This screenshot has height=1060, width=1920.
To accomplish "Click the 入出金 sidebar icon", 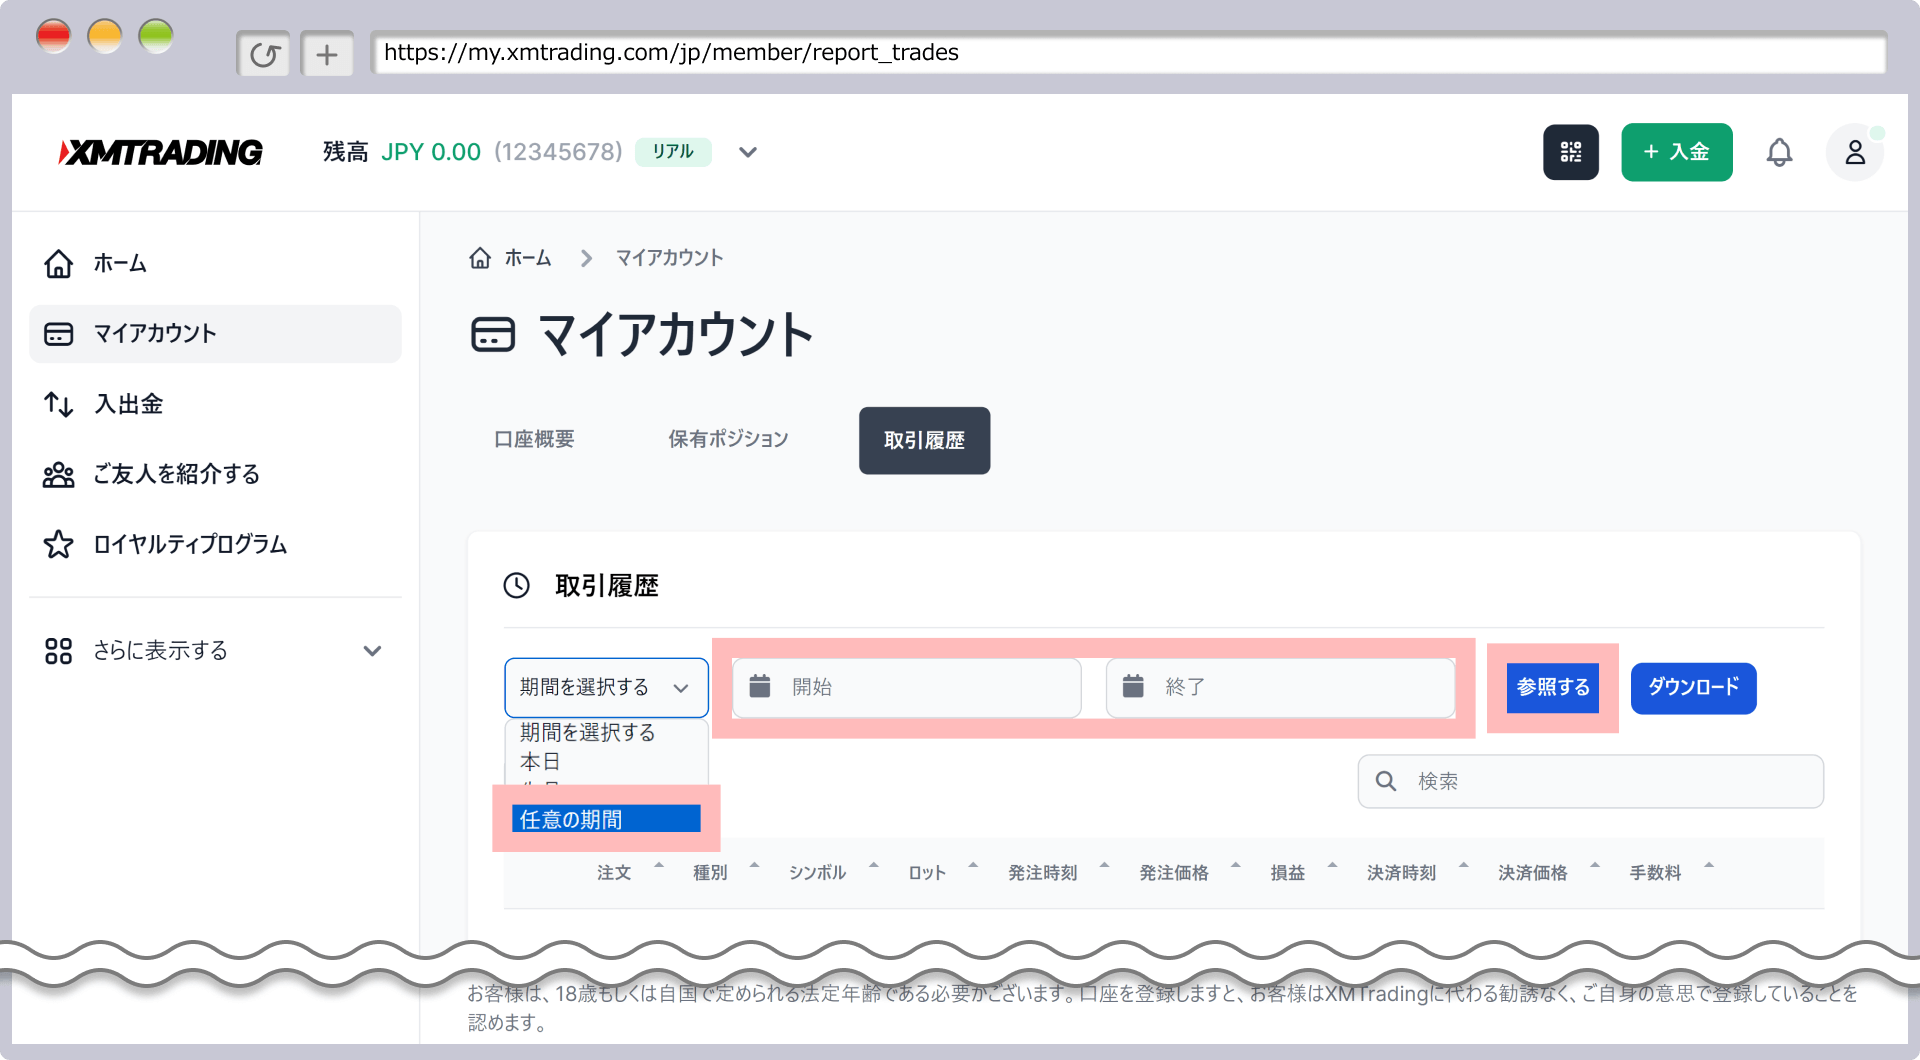I will [x=58, y=404].
